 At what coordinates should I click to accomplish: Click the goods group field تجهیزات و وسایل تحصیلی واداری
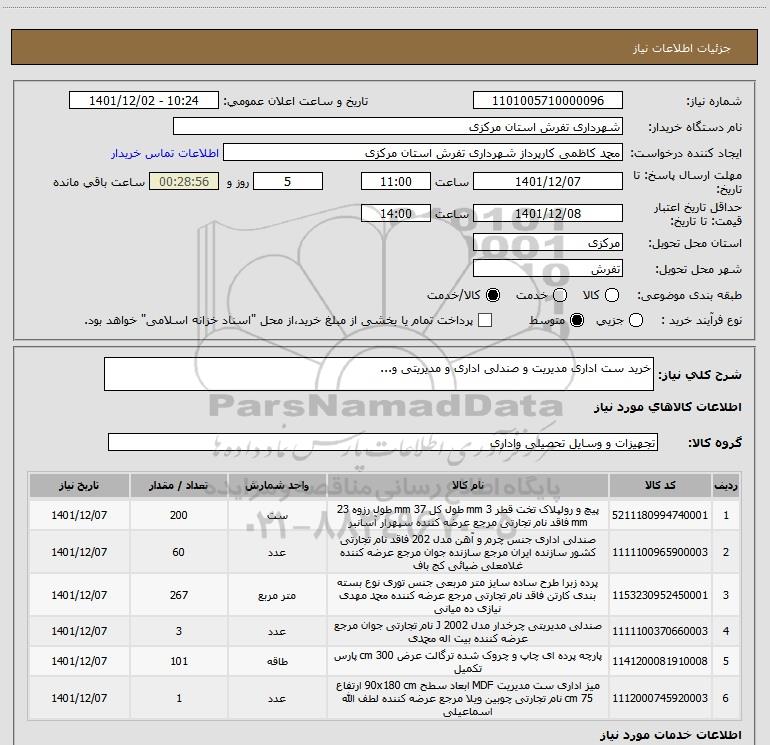click(383, 442)
